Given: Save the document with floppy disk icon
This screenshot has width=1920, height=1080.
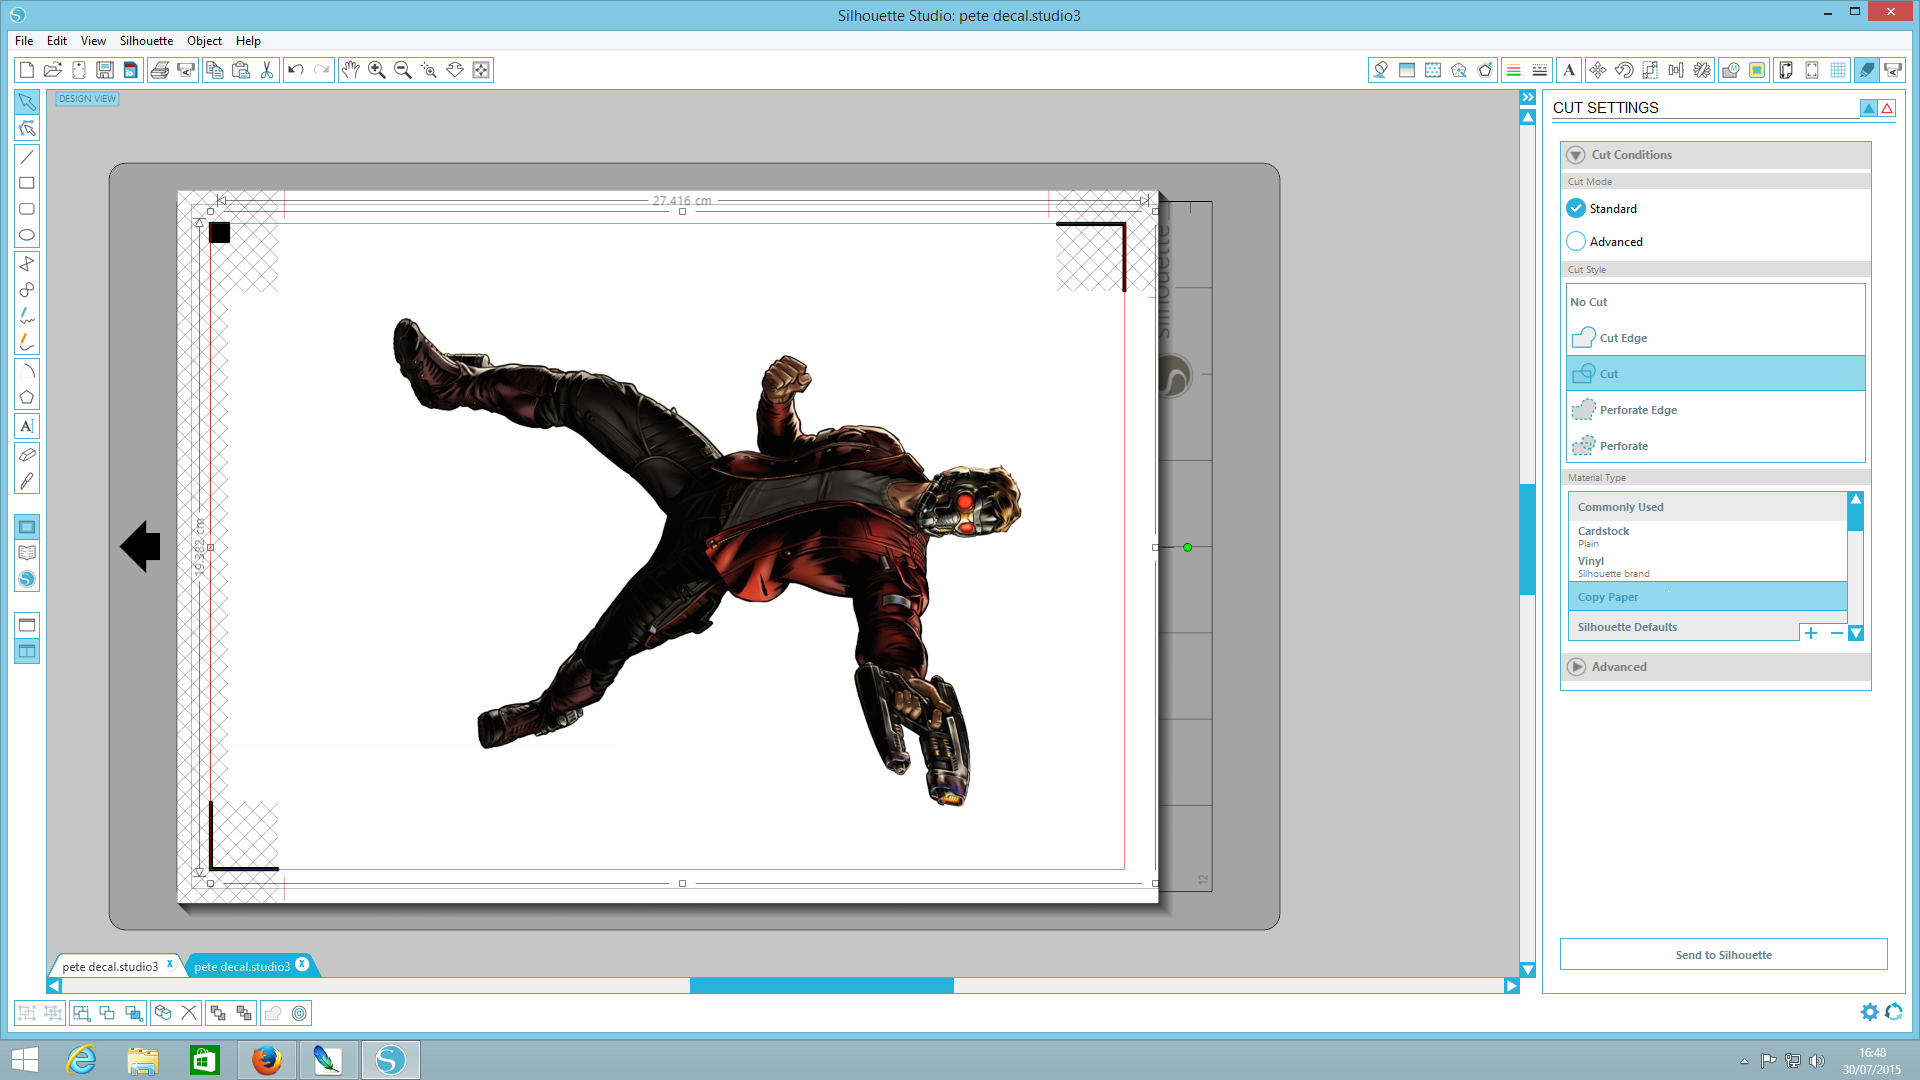Looking at the screenshot, I should (x=105, y=70).
